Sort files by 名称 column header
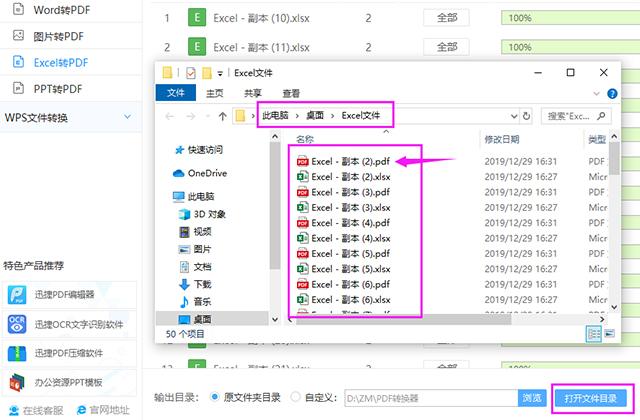 tap(305, 140)
